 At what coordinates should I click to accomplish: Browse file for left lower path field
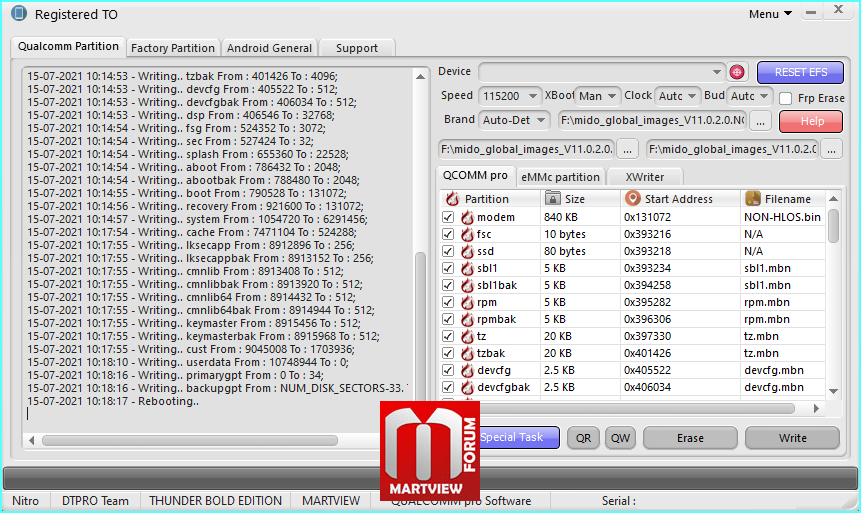(x=628, y=149)
